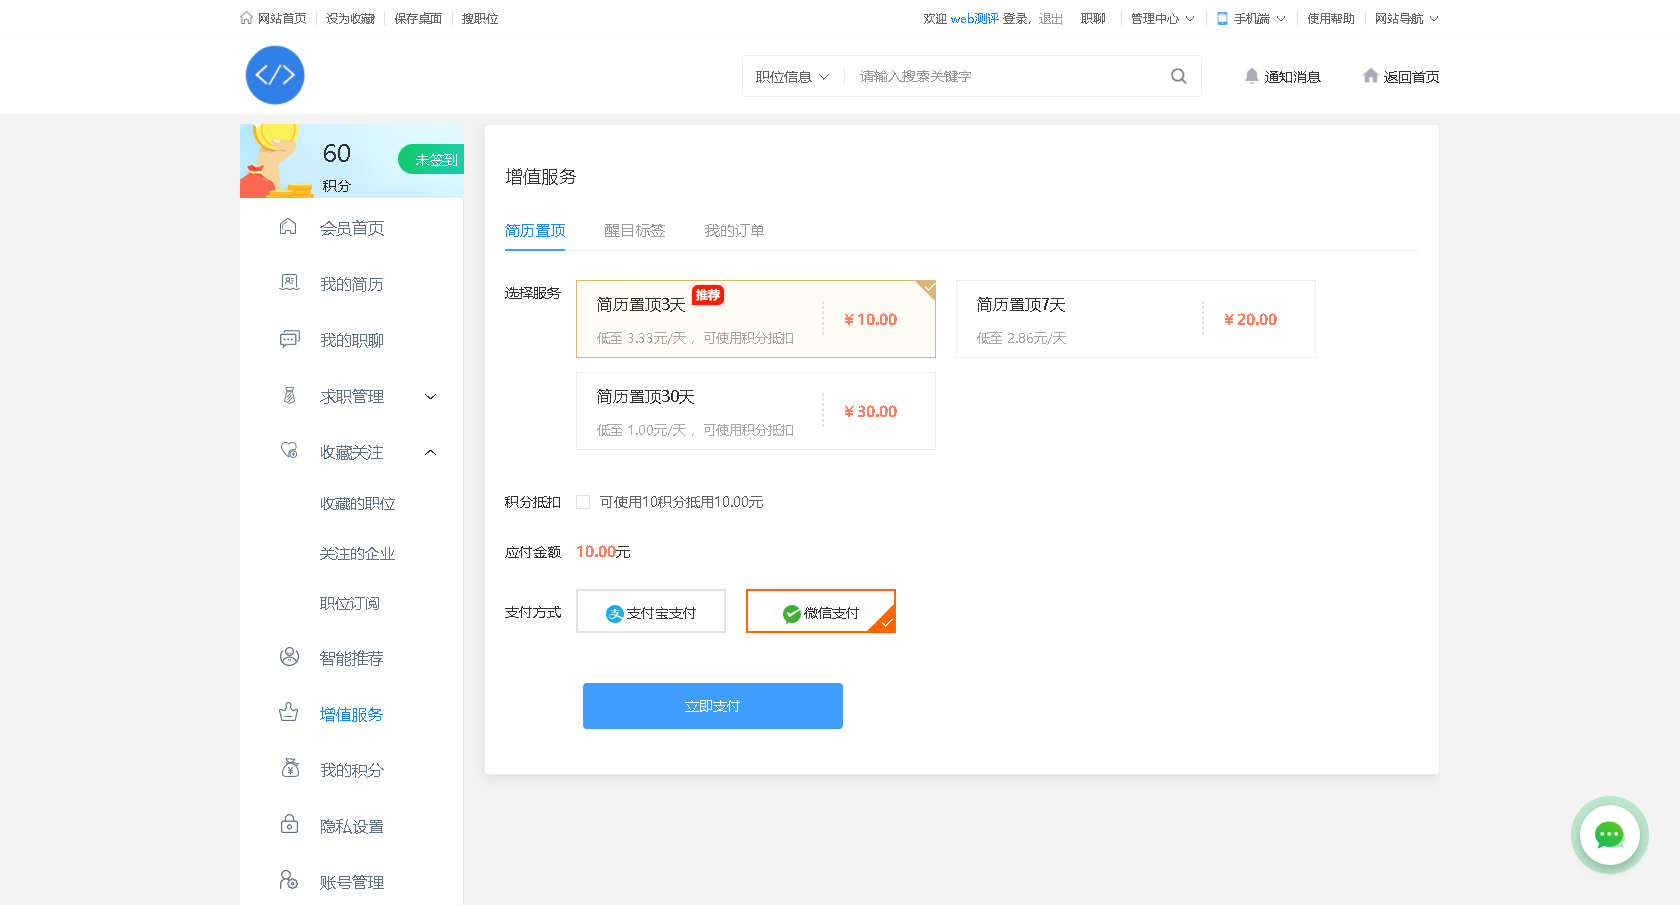Choose 微信支付 payment method
The image size is (1680, 905).
[821, 611]
